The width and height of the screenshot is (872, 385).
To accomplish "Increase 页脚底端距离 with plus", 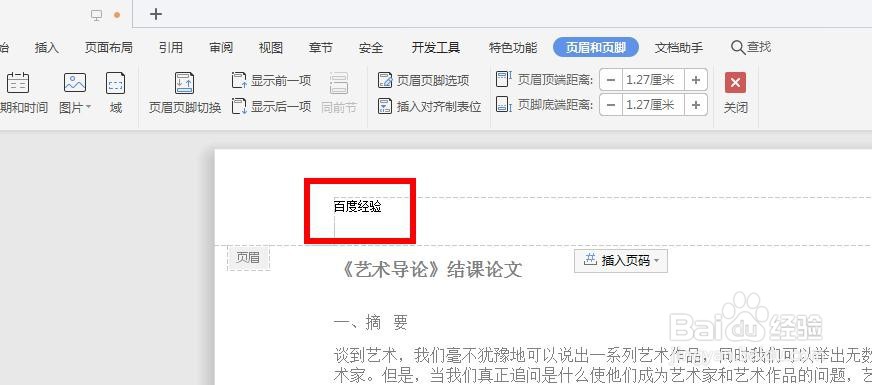I will (x=696, y=105).
